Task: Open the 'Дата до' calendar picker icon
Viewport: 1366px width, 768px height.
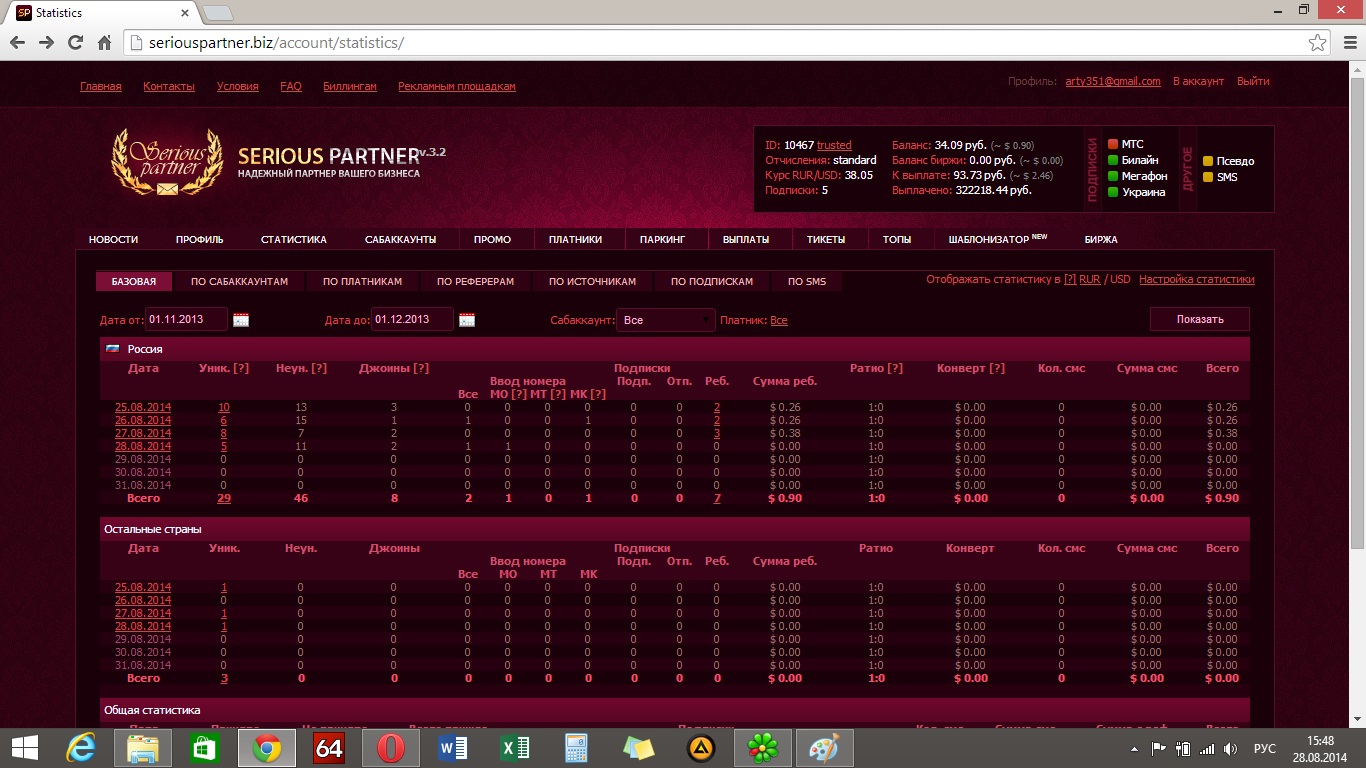Action: 467,320
